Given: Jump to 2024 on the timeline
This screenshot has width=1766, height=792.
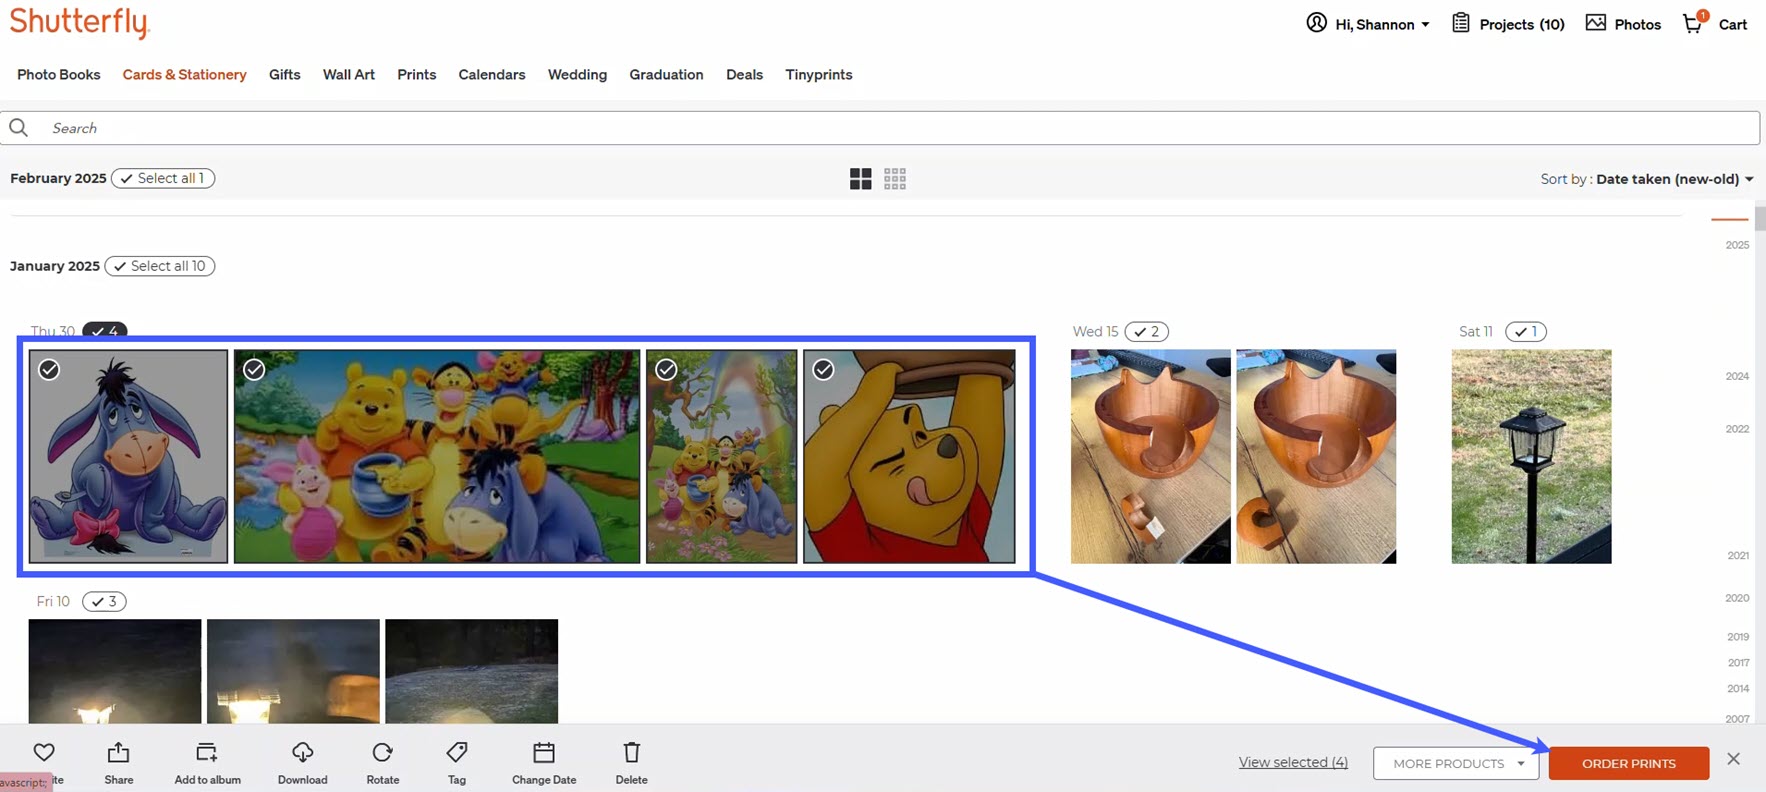Looking at the screenshot, I should pyautogui.click(x=1737, y=376).
